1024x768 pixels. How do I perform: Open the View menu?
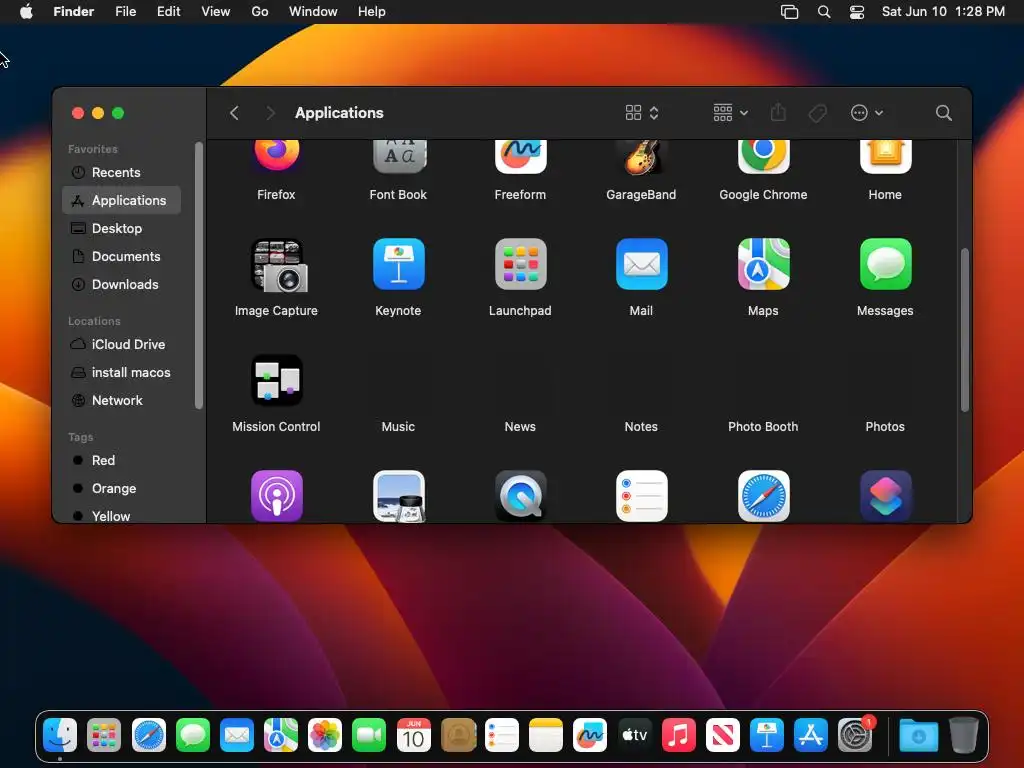click(x=216, y=12)
